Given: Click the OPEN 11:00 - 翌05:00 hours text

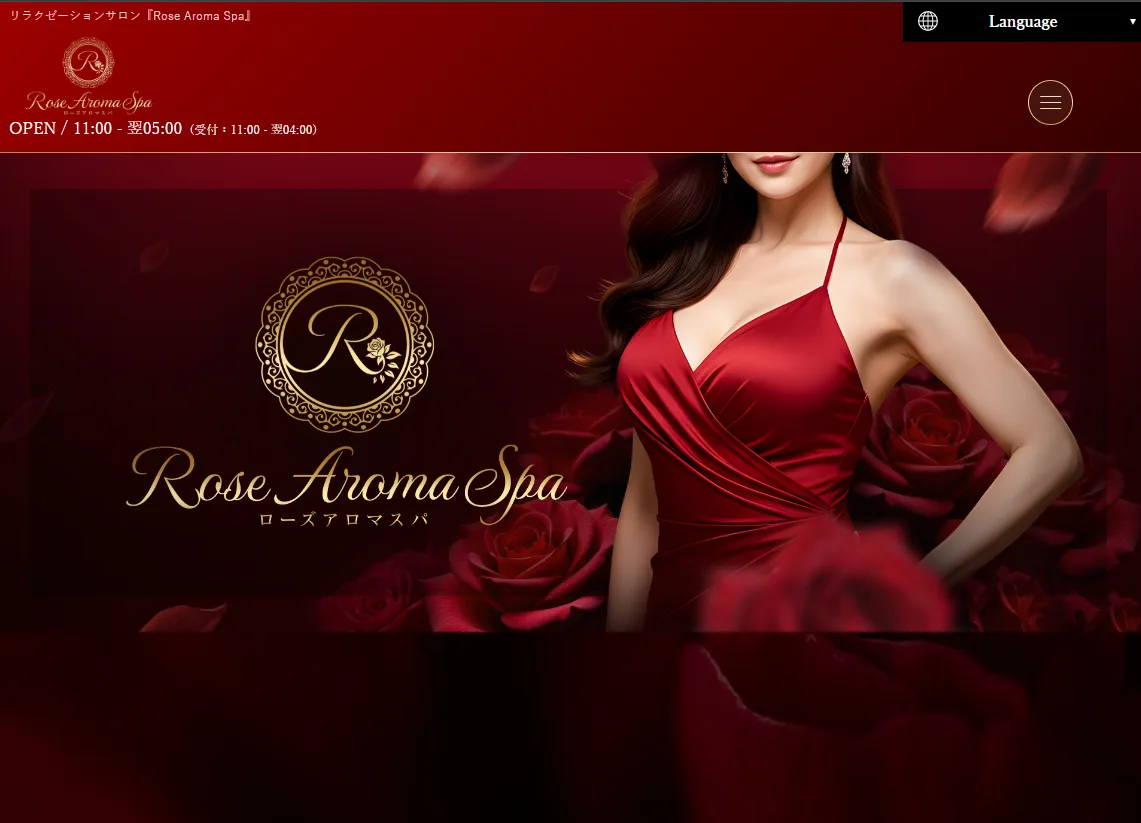Looking at the screenshot, I should (95, 128).
